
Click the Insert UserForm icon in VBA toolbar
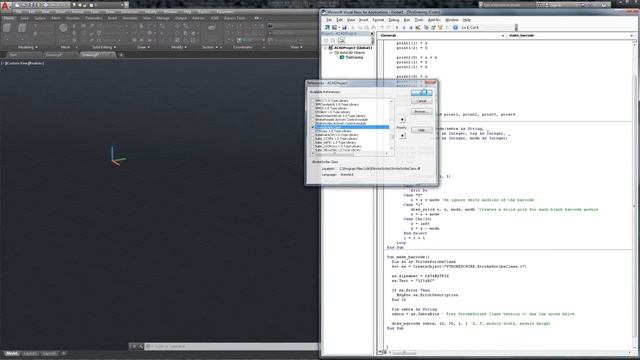coord(334,27)
